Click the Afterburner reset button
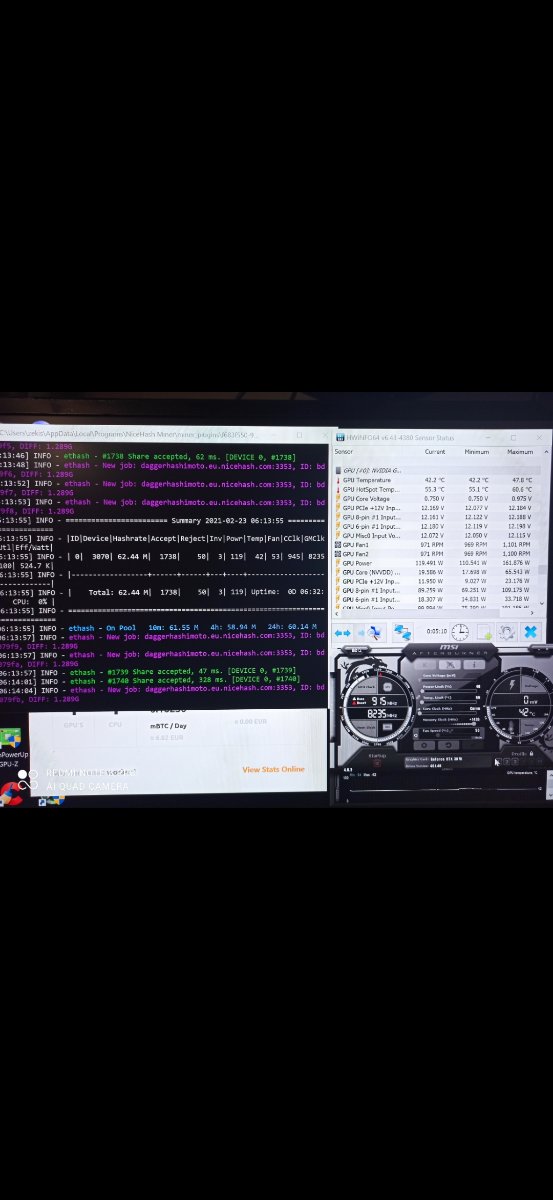553x1200 pixels. click(448, 745)
